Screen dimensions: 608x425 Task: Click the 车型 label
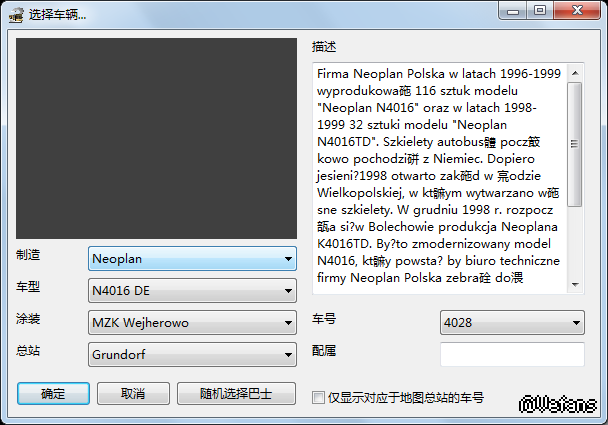click(28, 287)
